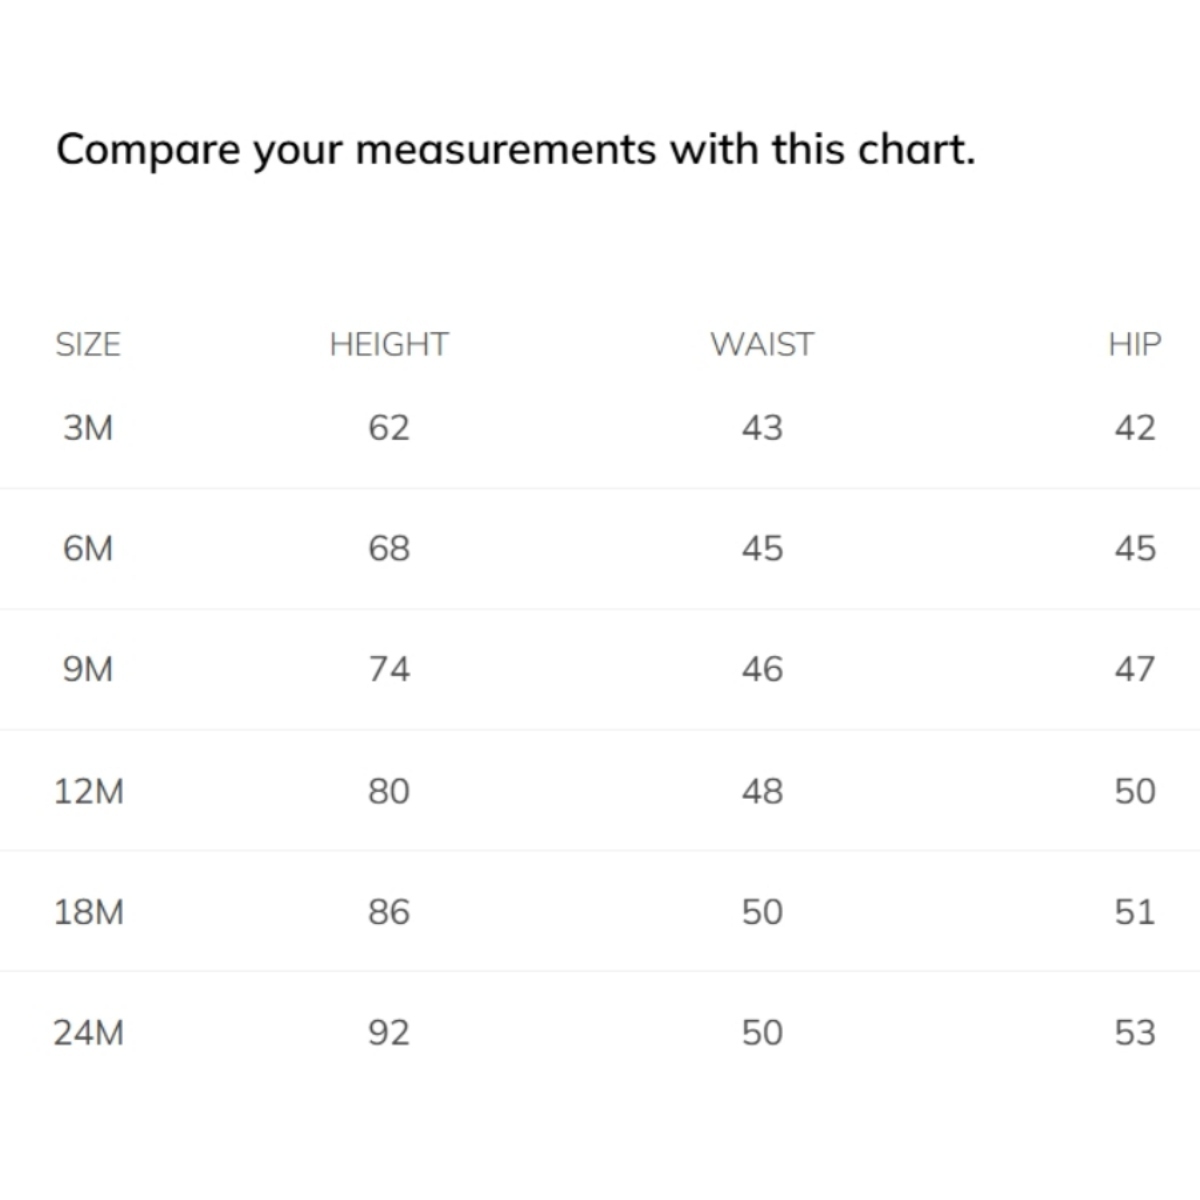Select the 9M size row label
The image size is (1200, 1200).
pos(88,669)
